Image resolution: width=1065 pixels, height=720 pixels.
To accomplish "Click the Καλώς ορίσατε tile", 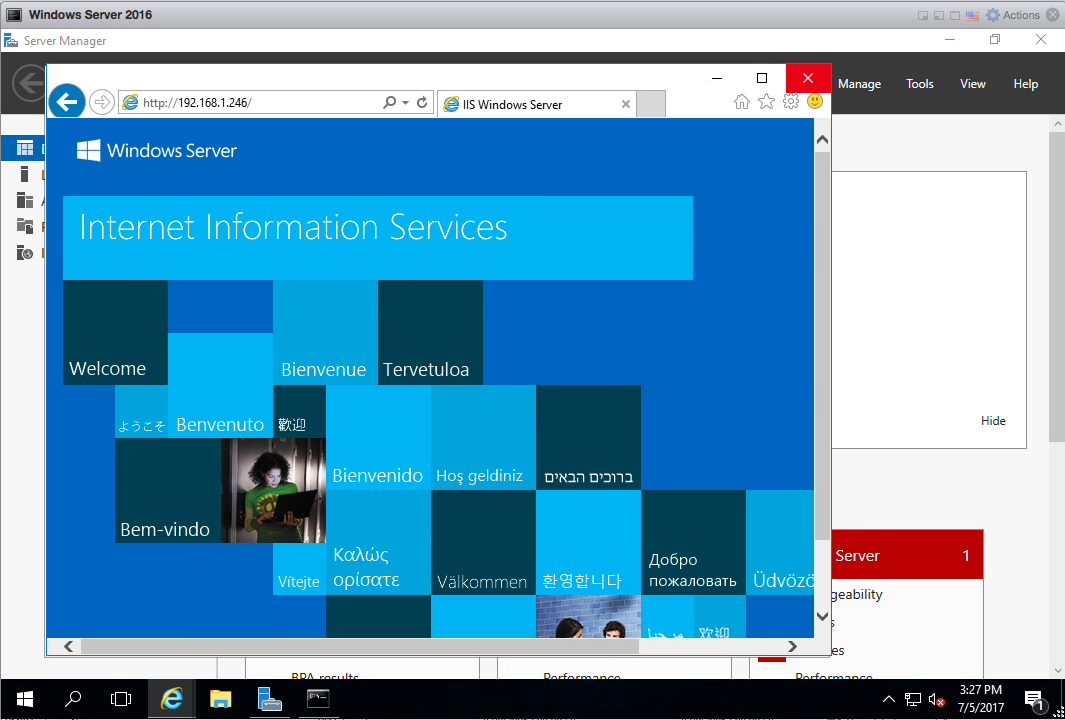I will coord(378,543).
